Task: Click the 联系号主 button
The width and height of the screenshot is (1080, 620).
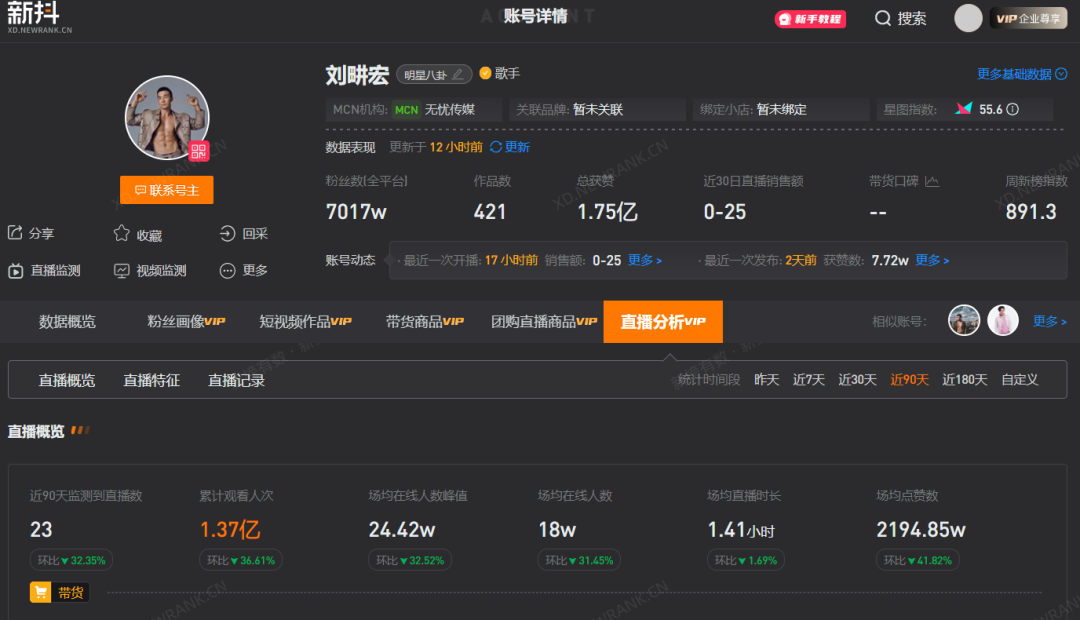Action: [x=167, y=190]
